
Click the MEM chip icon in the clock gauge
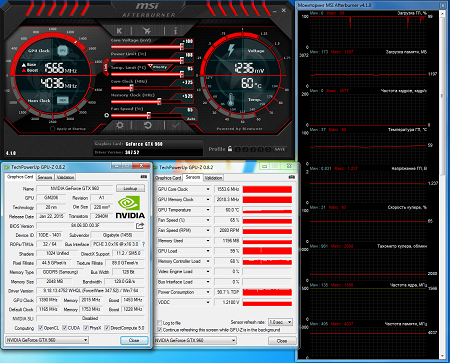(x=63, y=100)
